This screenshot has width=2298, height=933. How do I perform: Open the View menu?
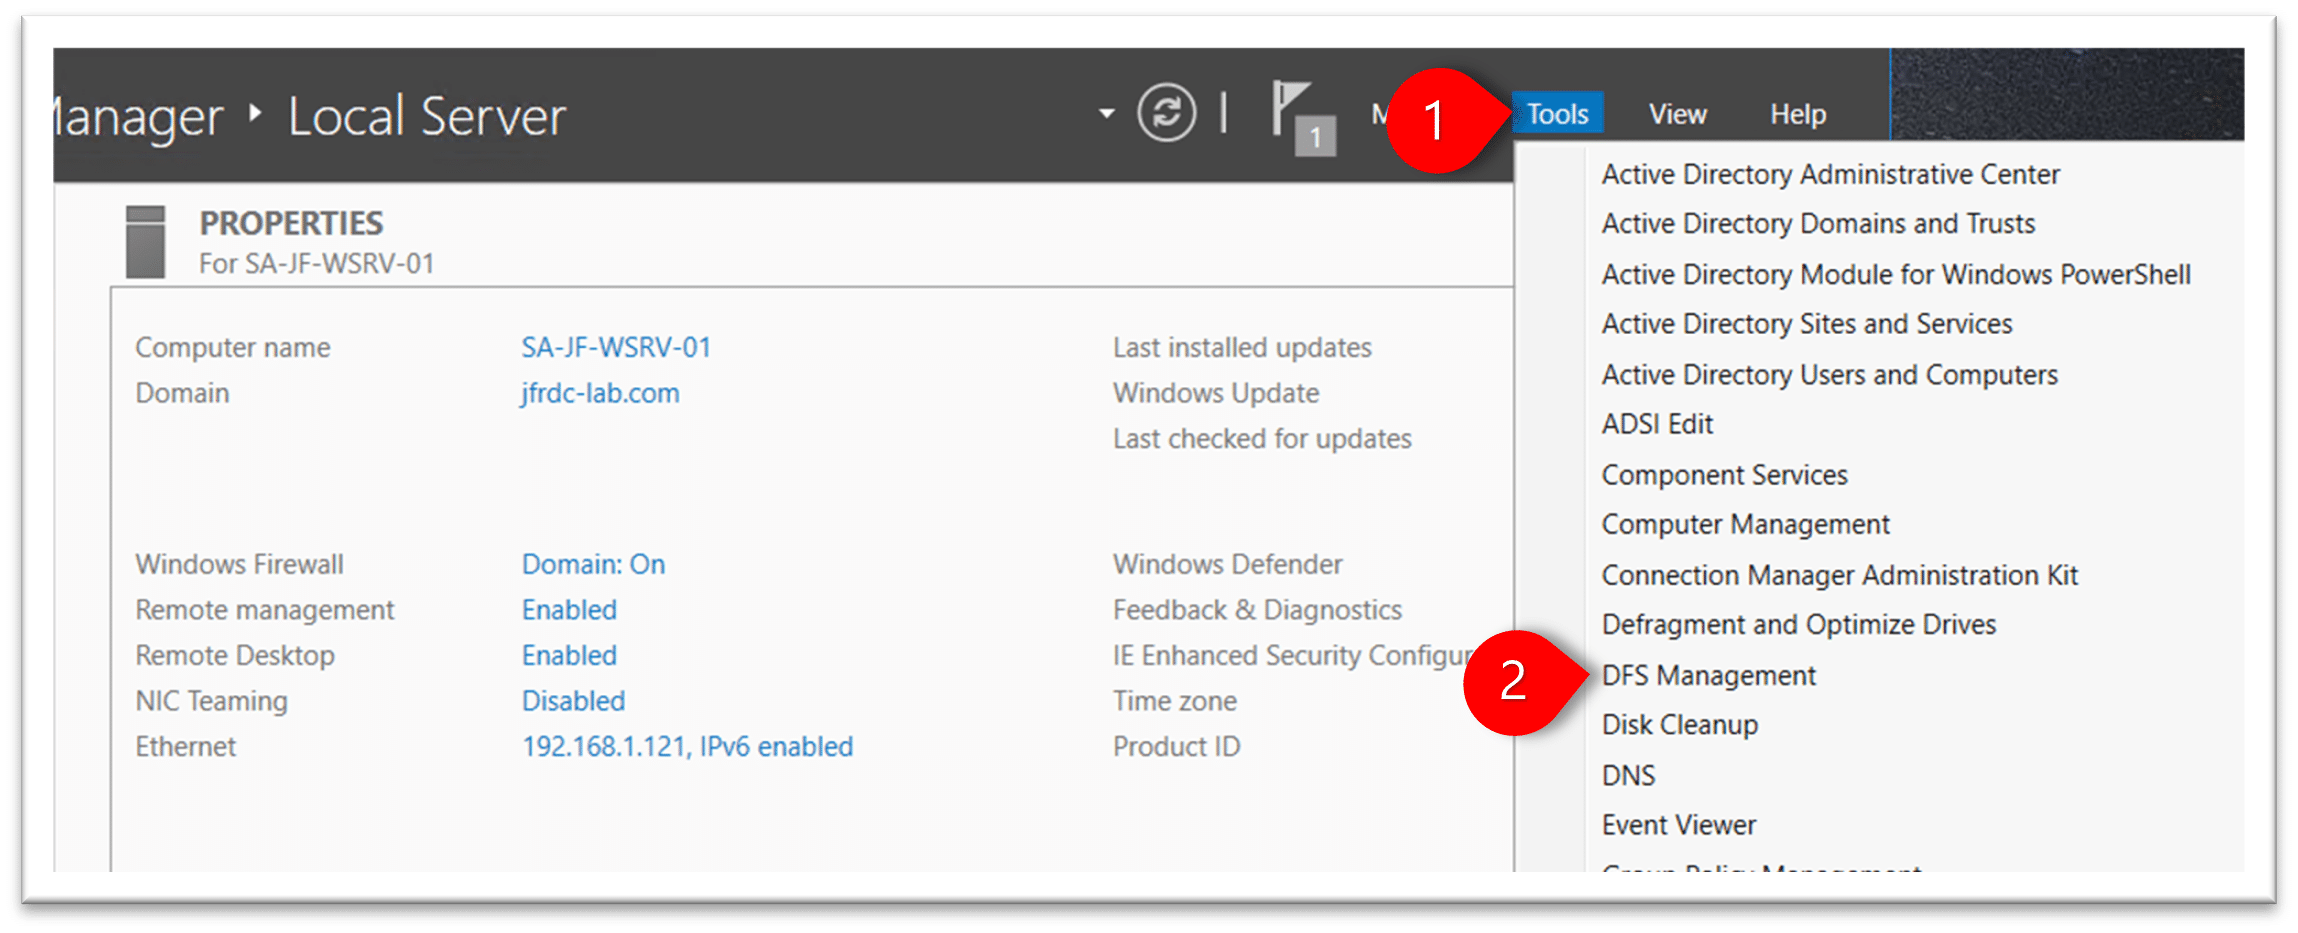[x=1677, y=115]
